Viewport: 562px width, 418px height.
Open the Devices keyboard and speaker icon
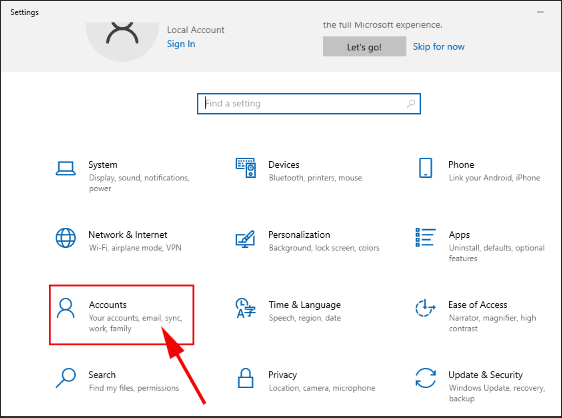tap(246, 168)
